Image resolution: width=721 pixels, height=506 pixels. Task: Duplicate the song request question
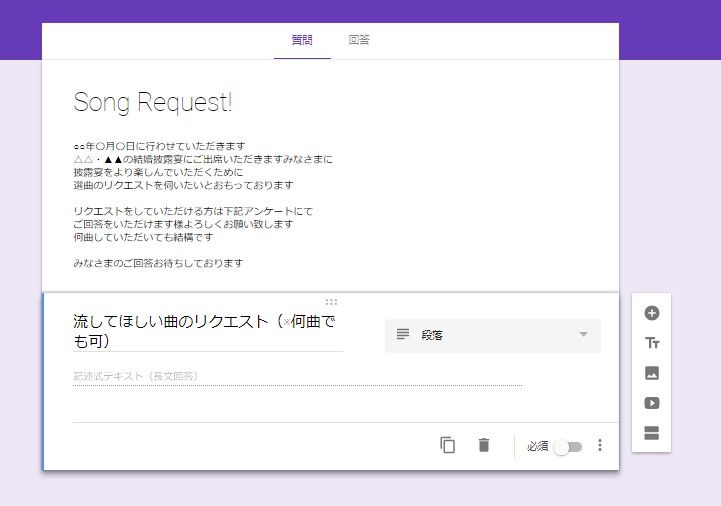tap(448, 446)
